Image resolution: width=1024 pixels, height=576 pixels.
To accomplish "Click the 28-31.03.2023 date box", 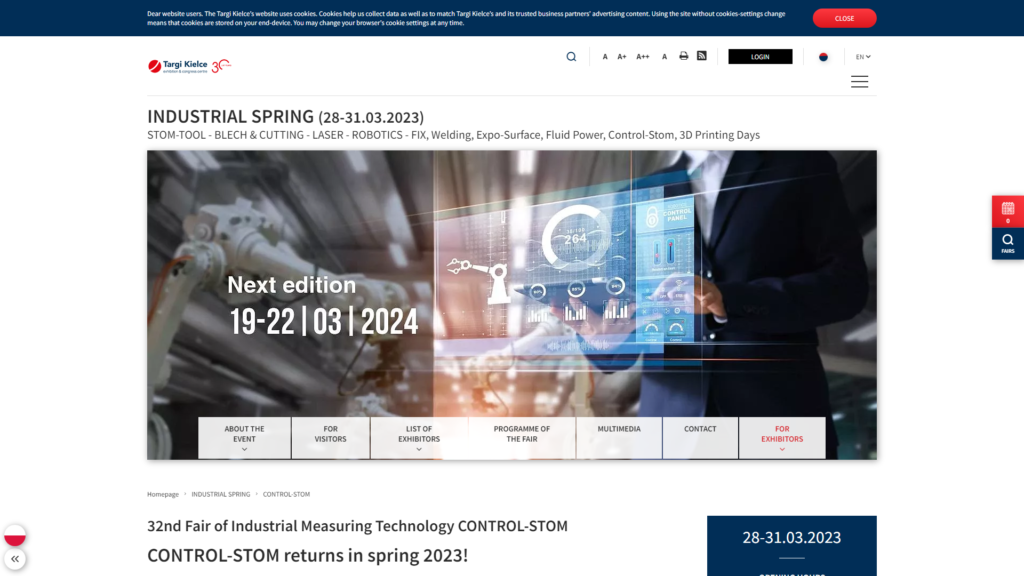I will tap(792, 545).
